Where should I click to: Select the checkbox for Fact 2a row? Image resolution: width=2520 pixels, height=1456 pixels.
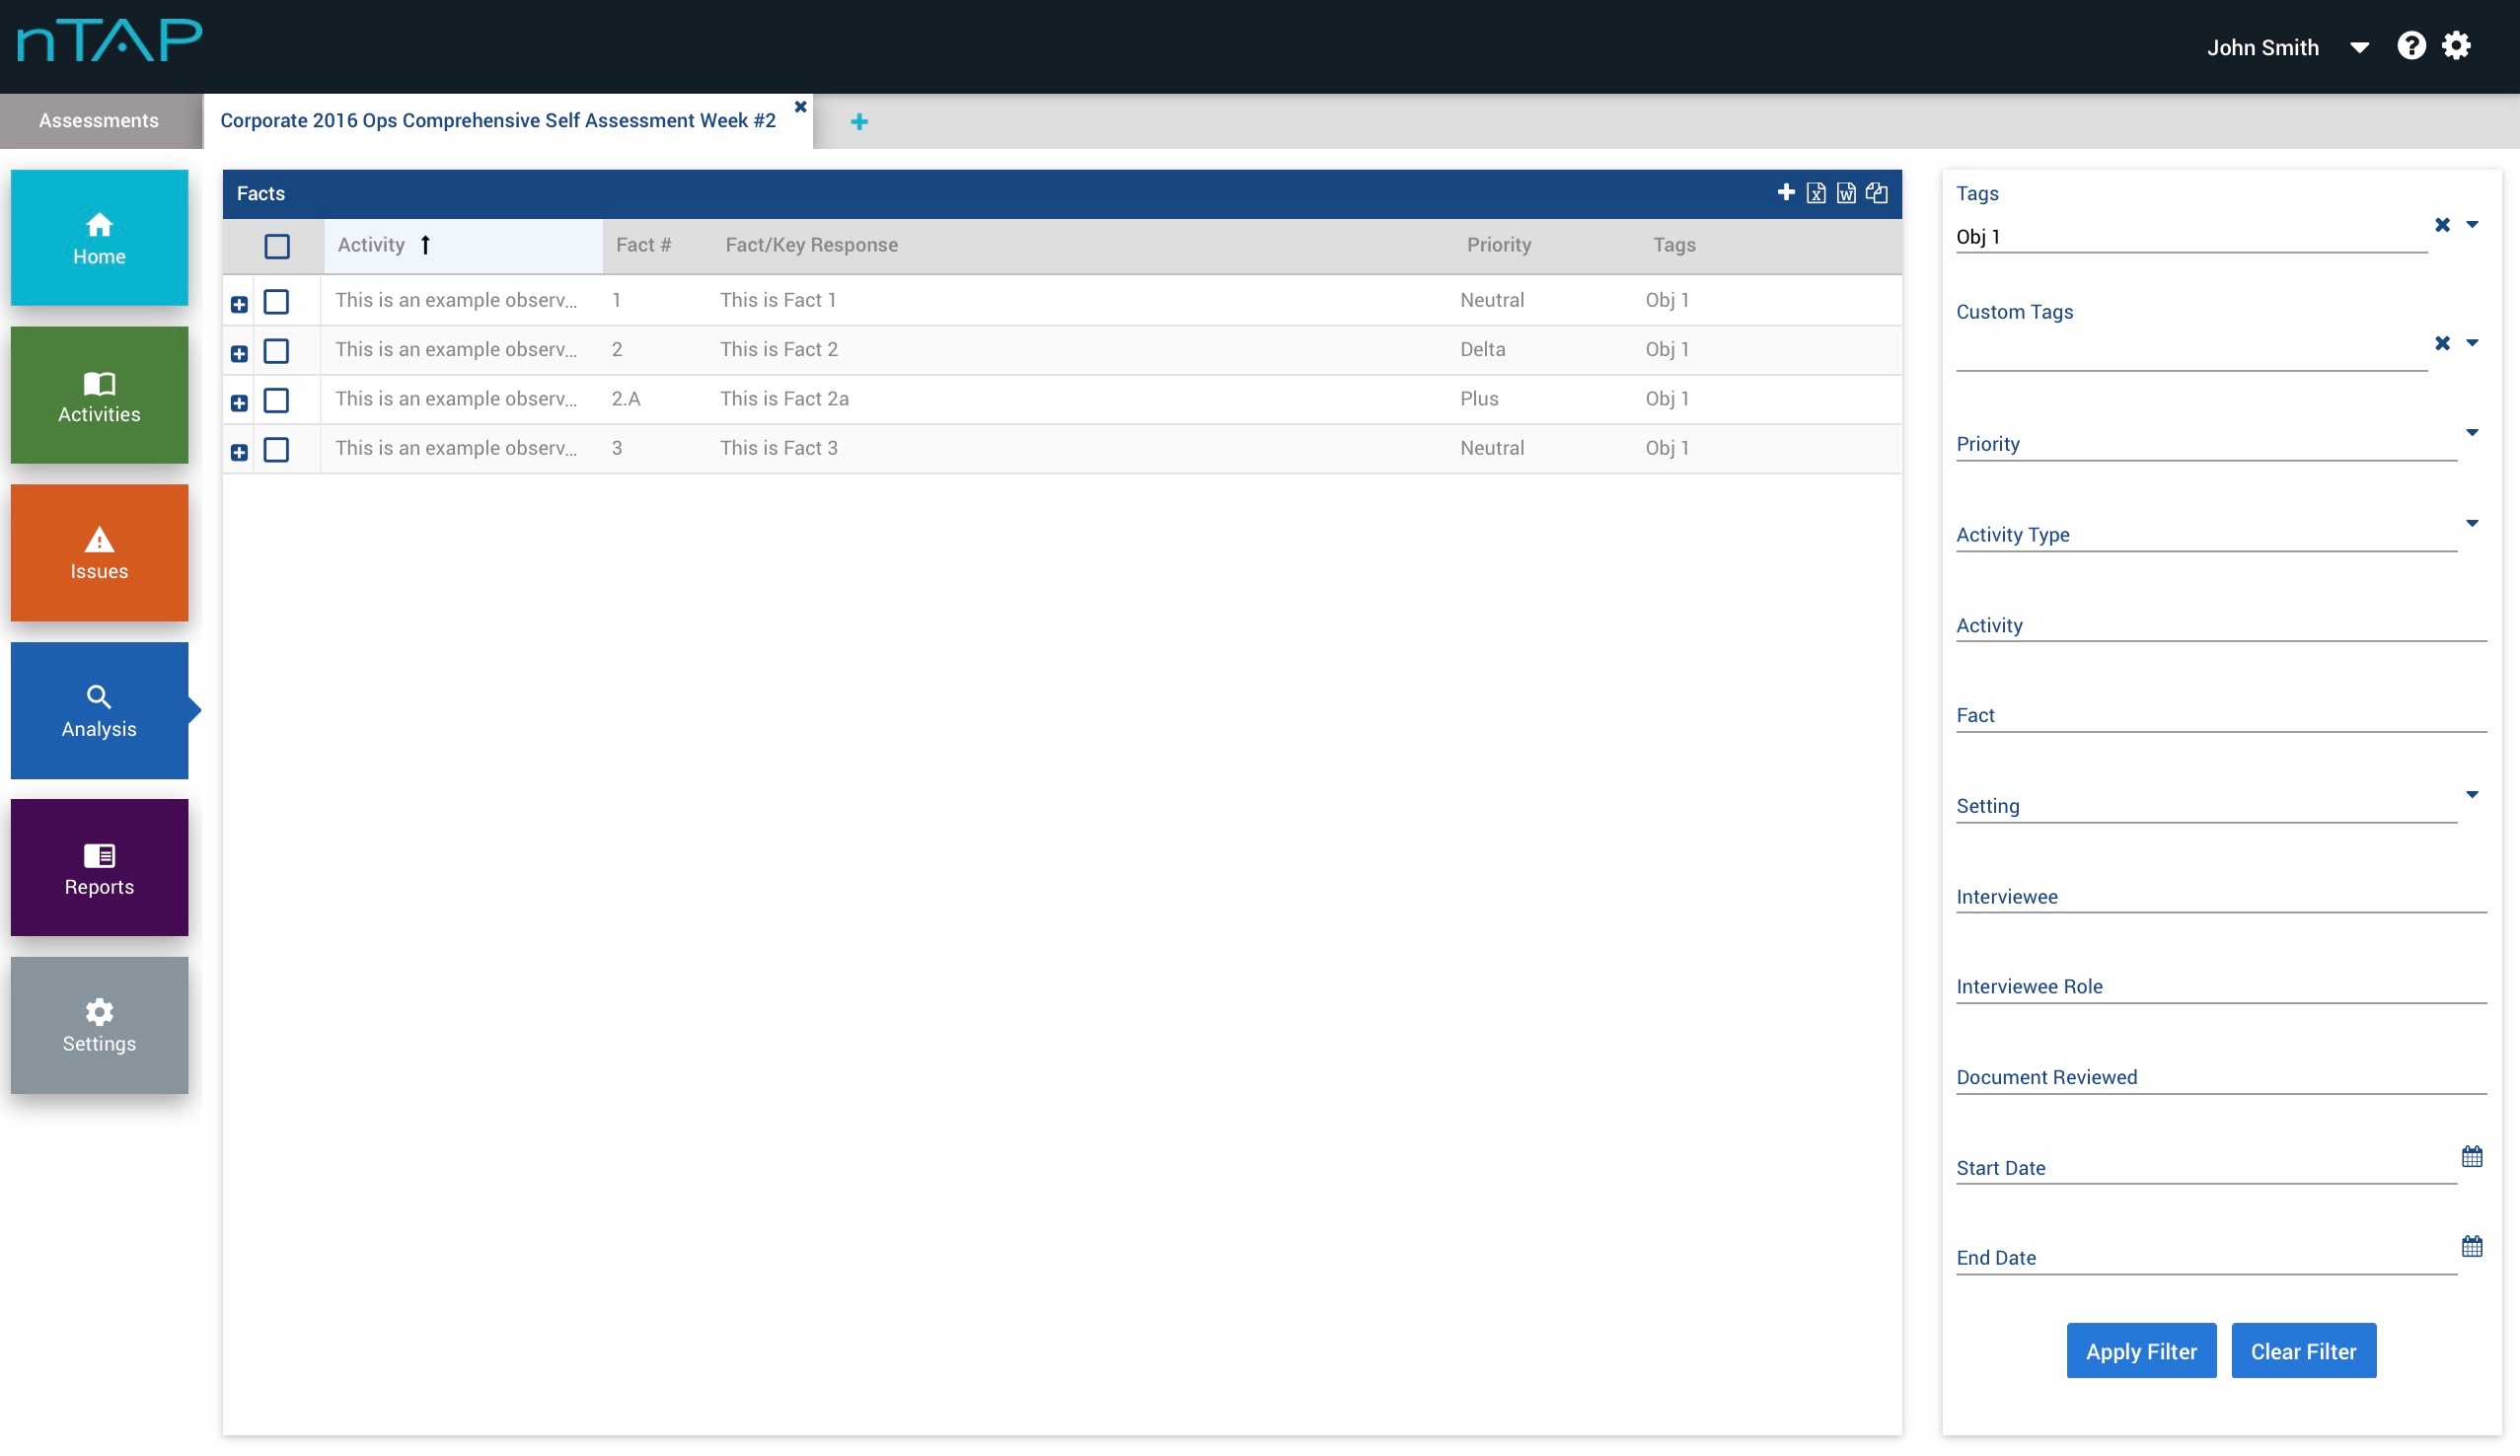(x=277, y=400)
